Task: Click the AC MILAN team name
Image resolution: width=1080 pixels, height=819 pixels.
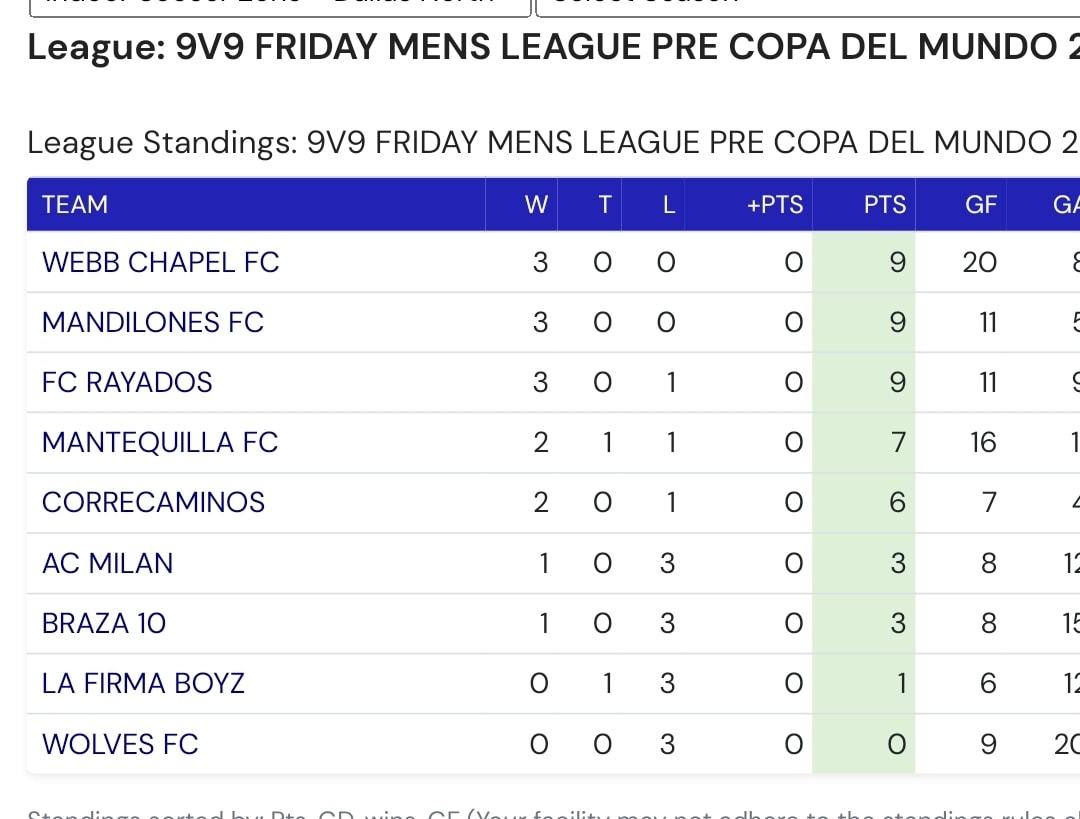Action: 107,563
